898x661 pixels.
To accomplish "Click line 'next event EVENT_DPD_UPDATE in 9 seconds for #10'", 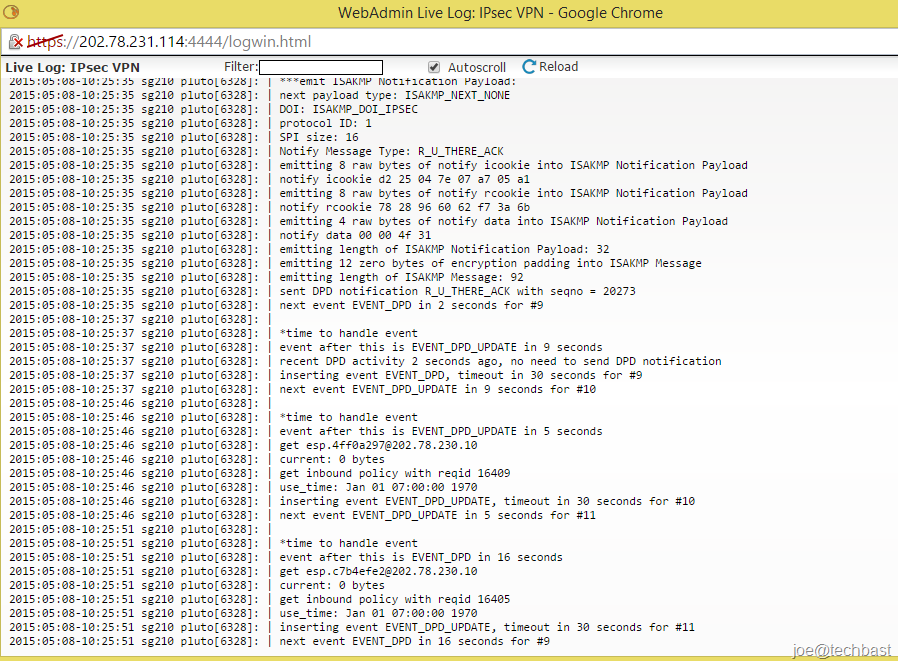I will click(x=438, y=389).
